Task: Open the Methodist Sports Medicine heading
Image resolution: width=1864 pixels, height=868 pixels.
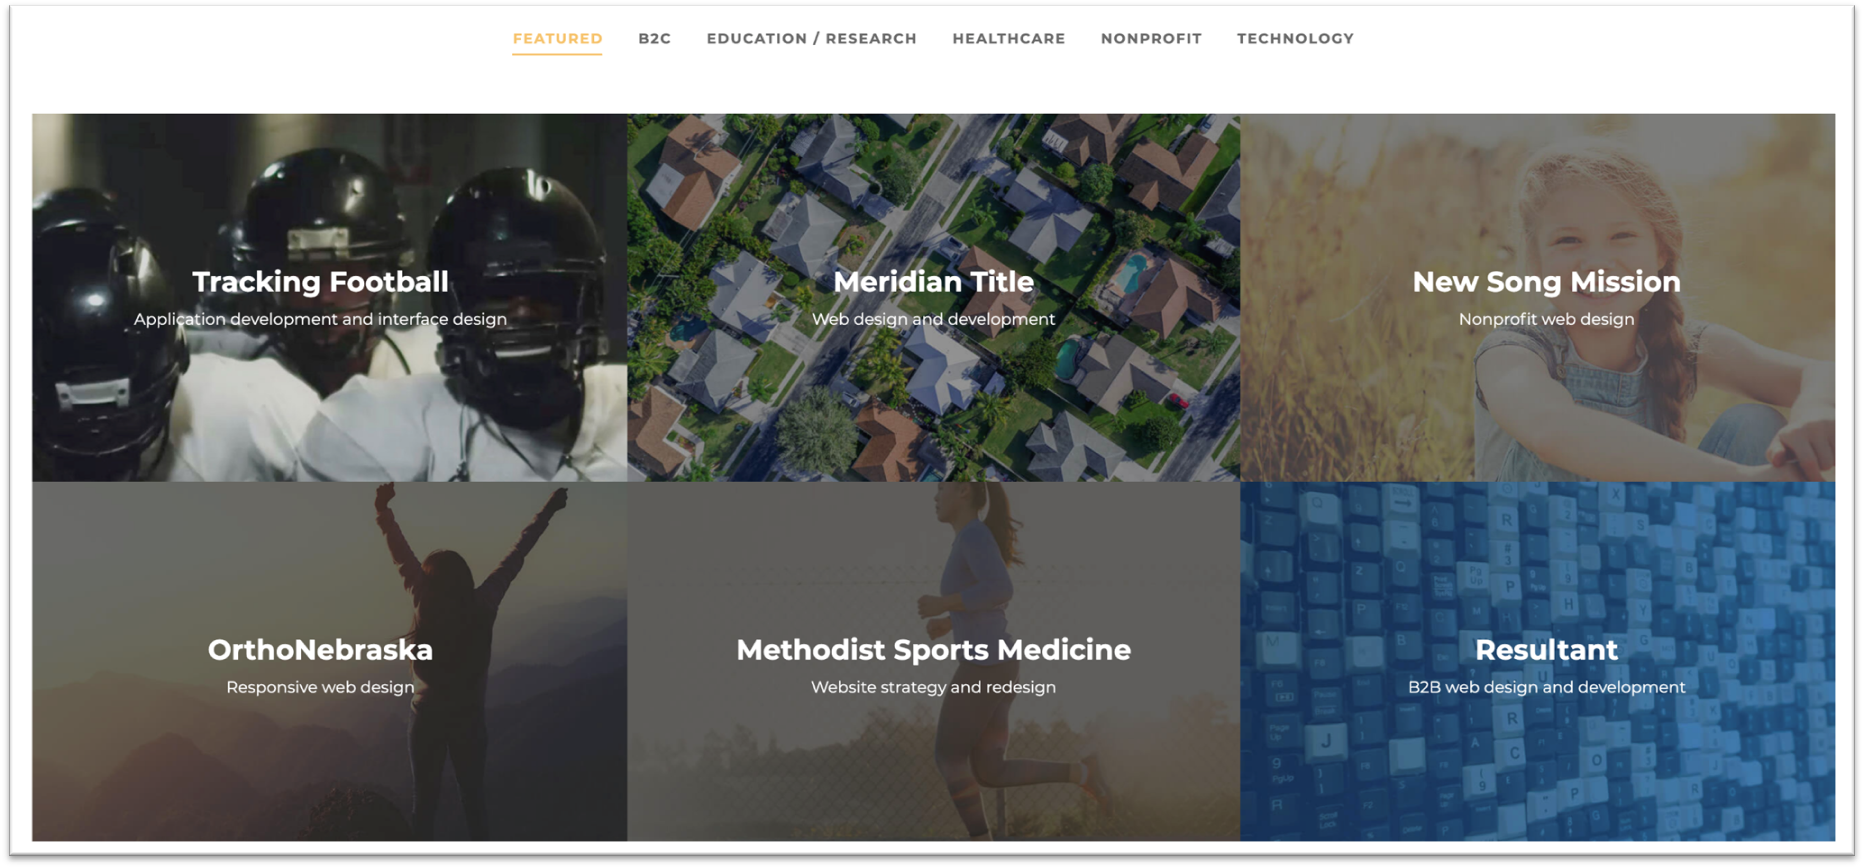Action: [933, 650]
